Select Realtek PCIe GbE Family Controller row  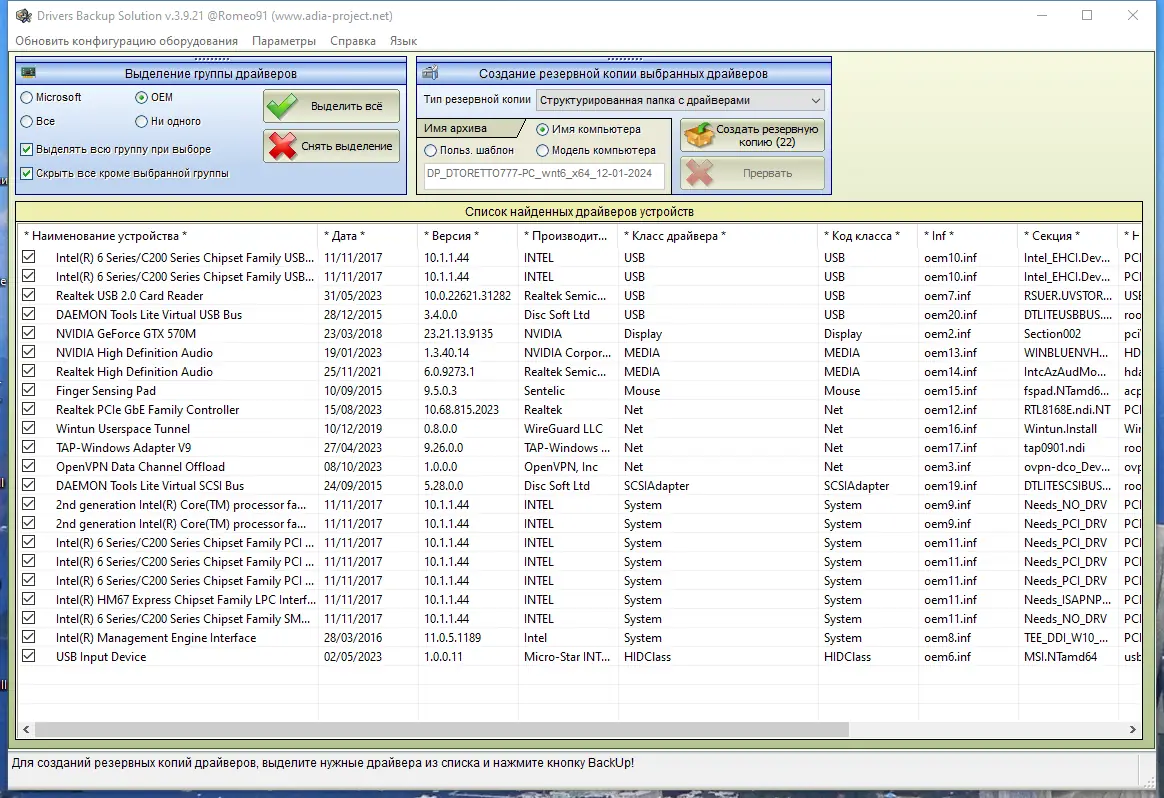[579, 410]
